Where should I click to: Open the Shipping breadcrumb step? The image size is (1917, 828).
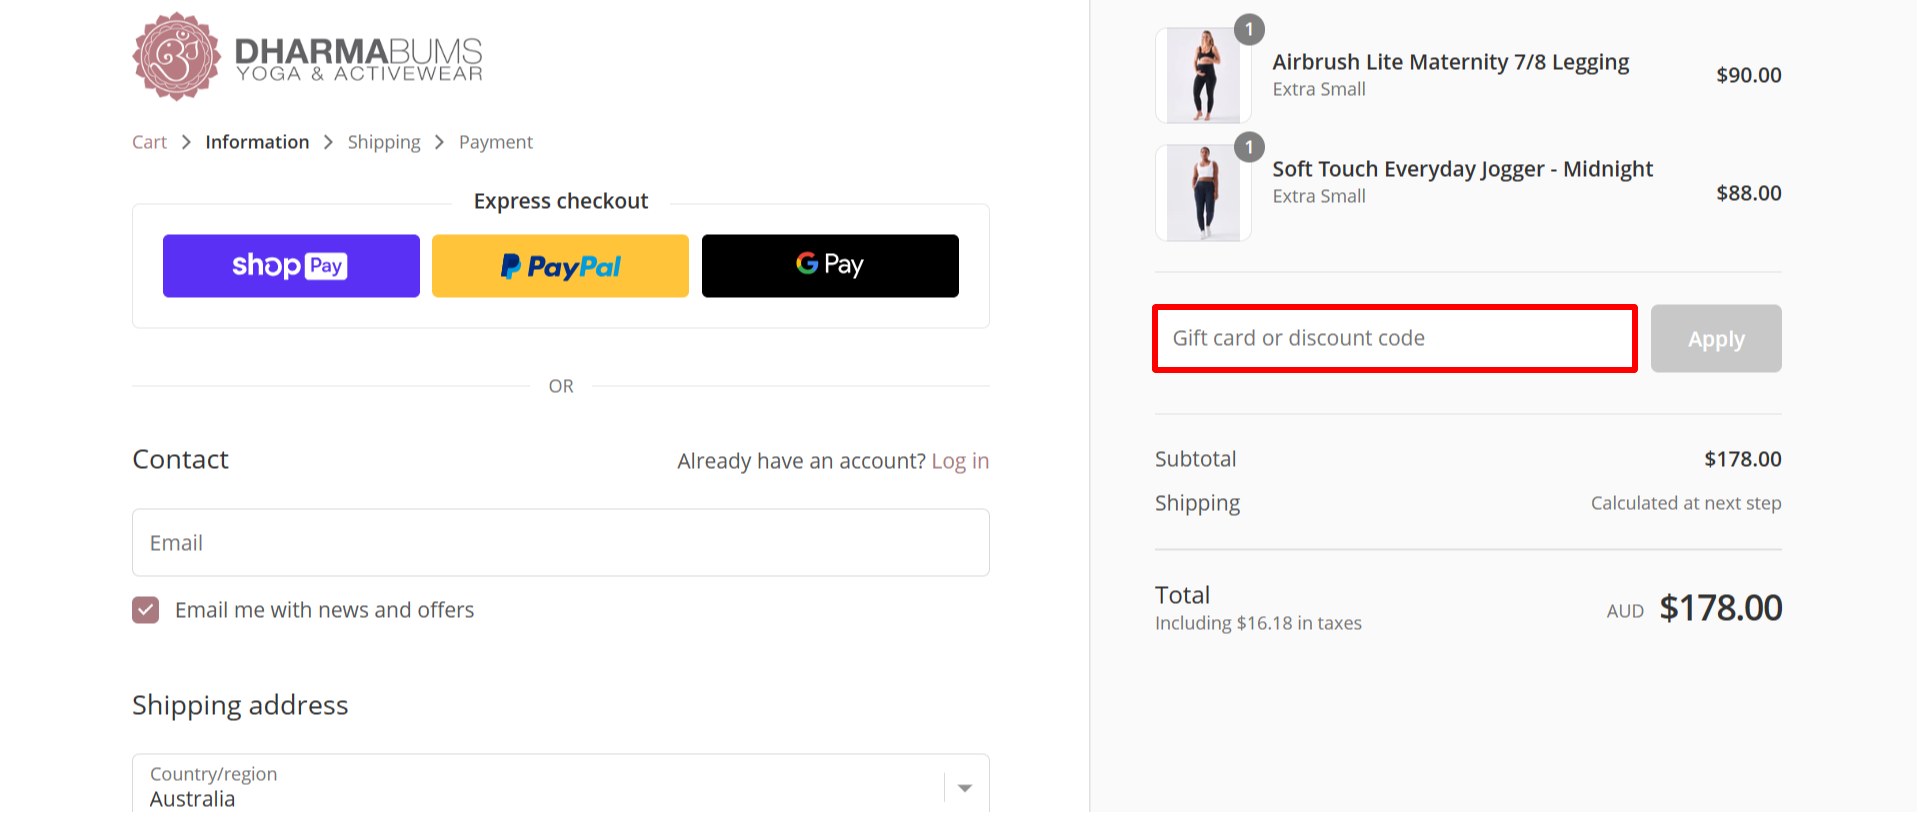384,142
